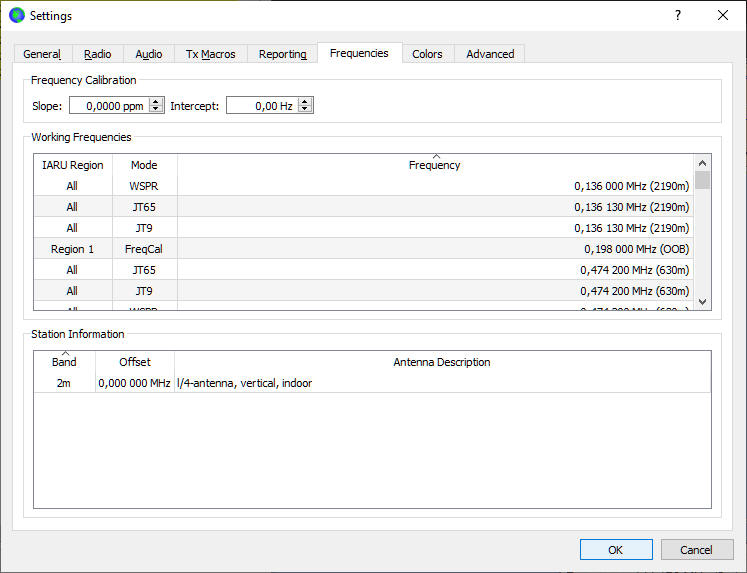Screen dimensions: 747x573
Task: Open the Tx Macros tab
Action: tap(212, 54)
